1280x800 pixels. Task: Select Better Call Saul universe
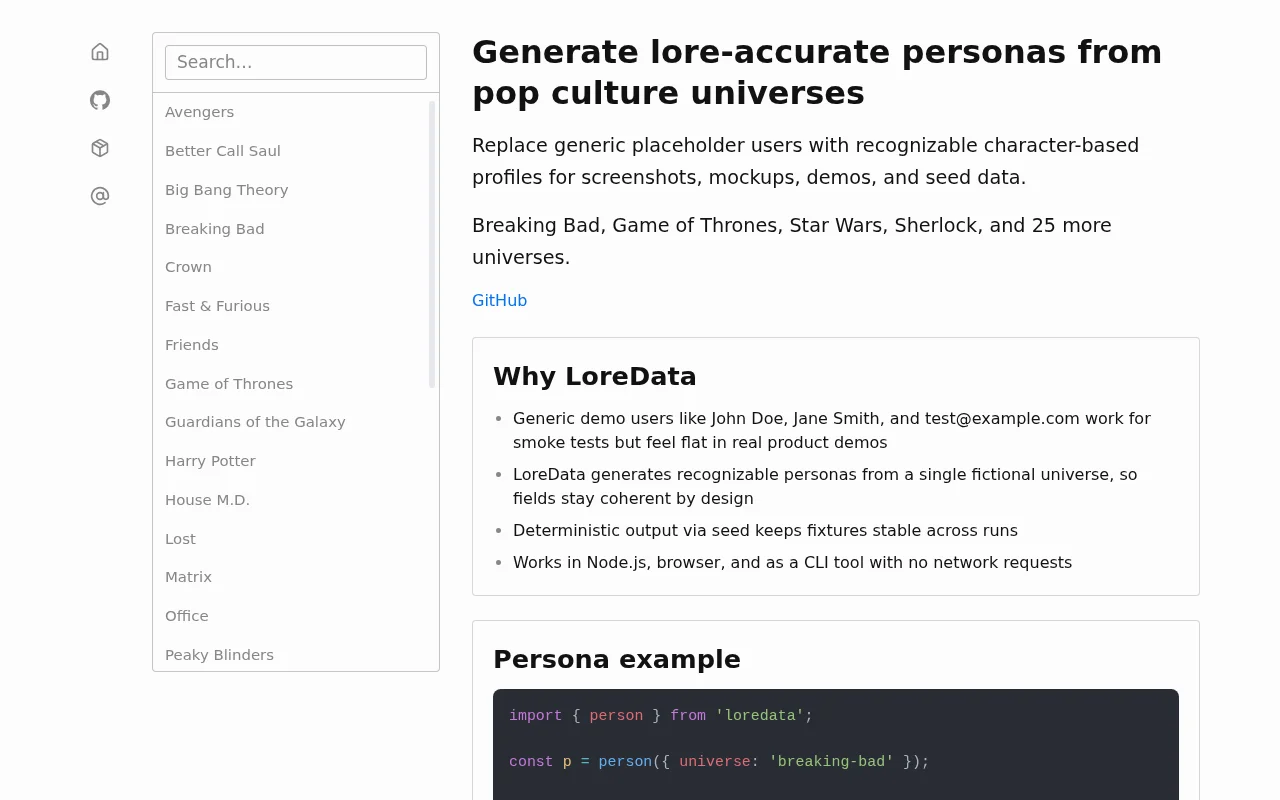(x=223, y=151)
